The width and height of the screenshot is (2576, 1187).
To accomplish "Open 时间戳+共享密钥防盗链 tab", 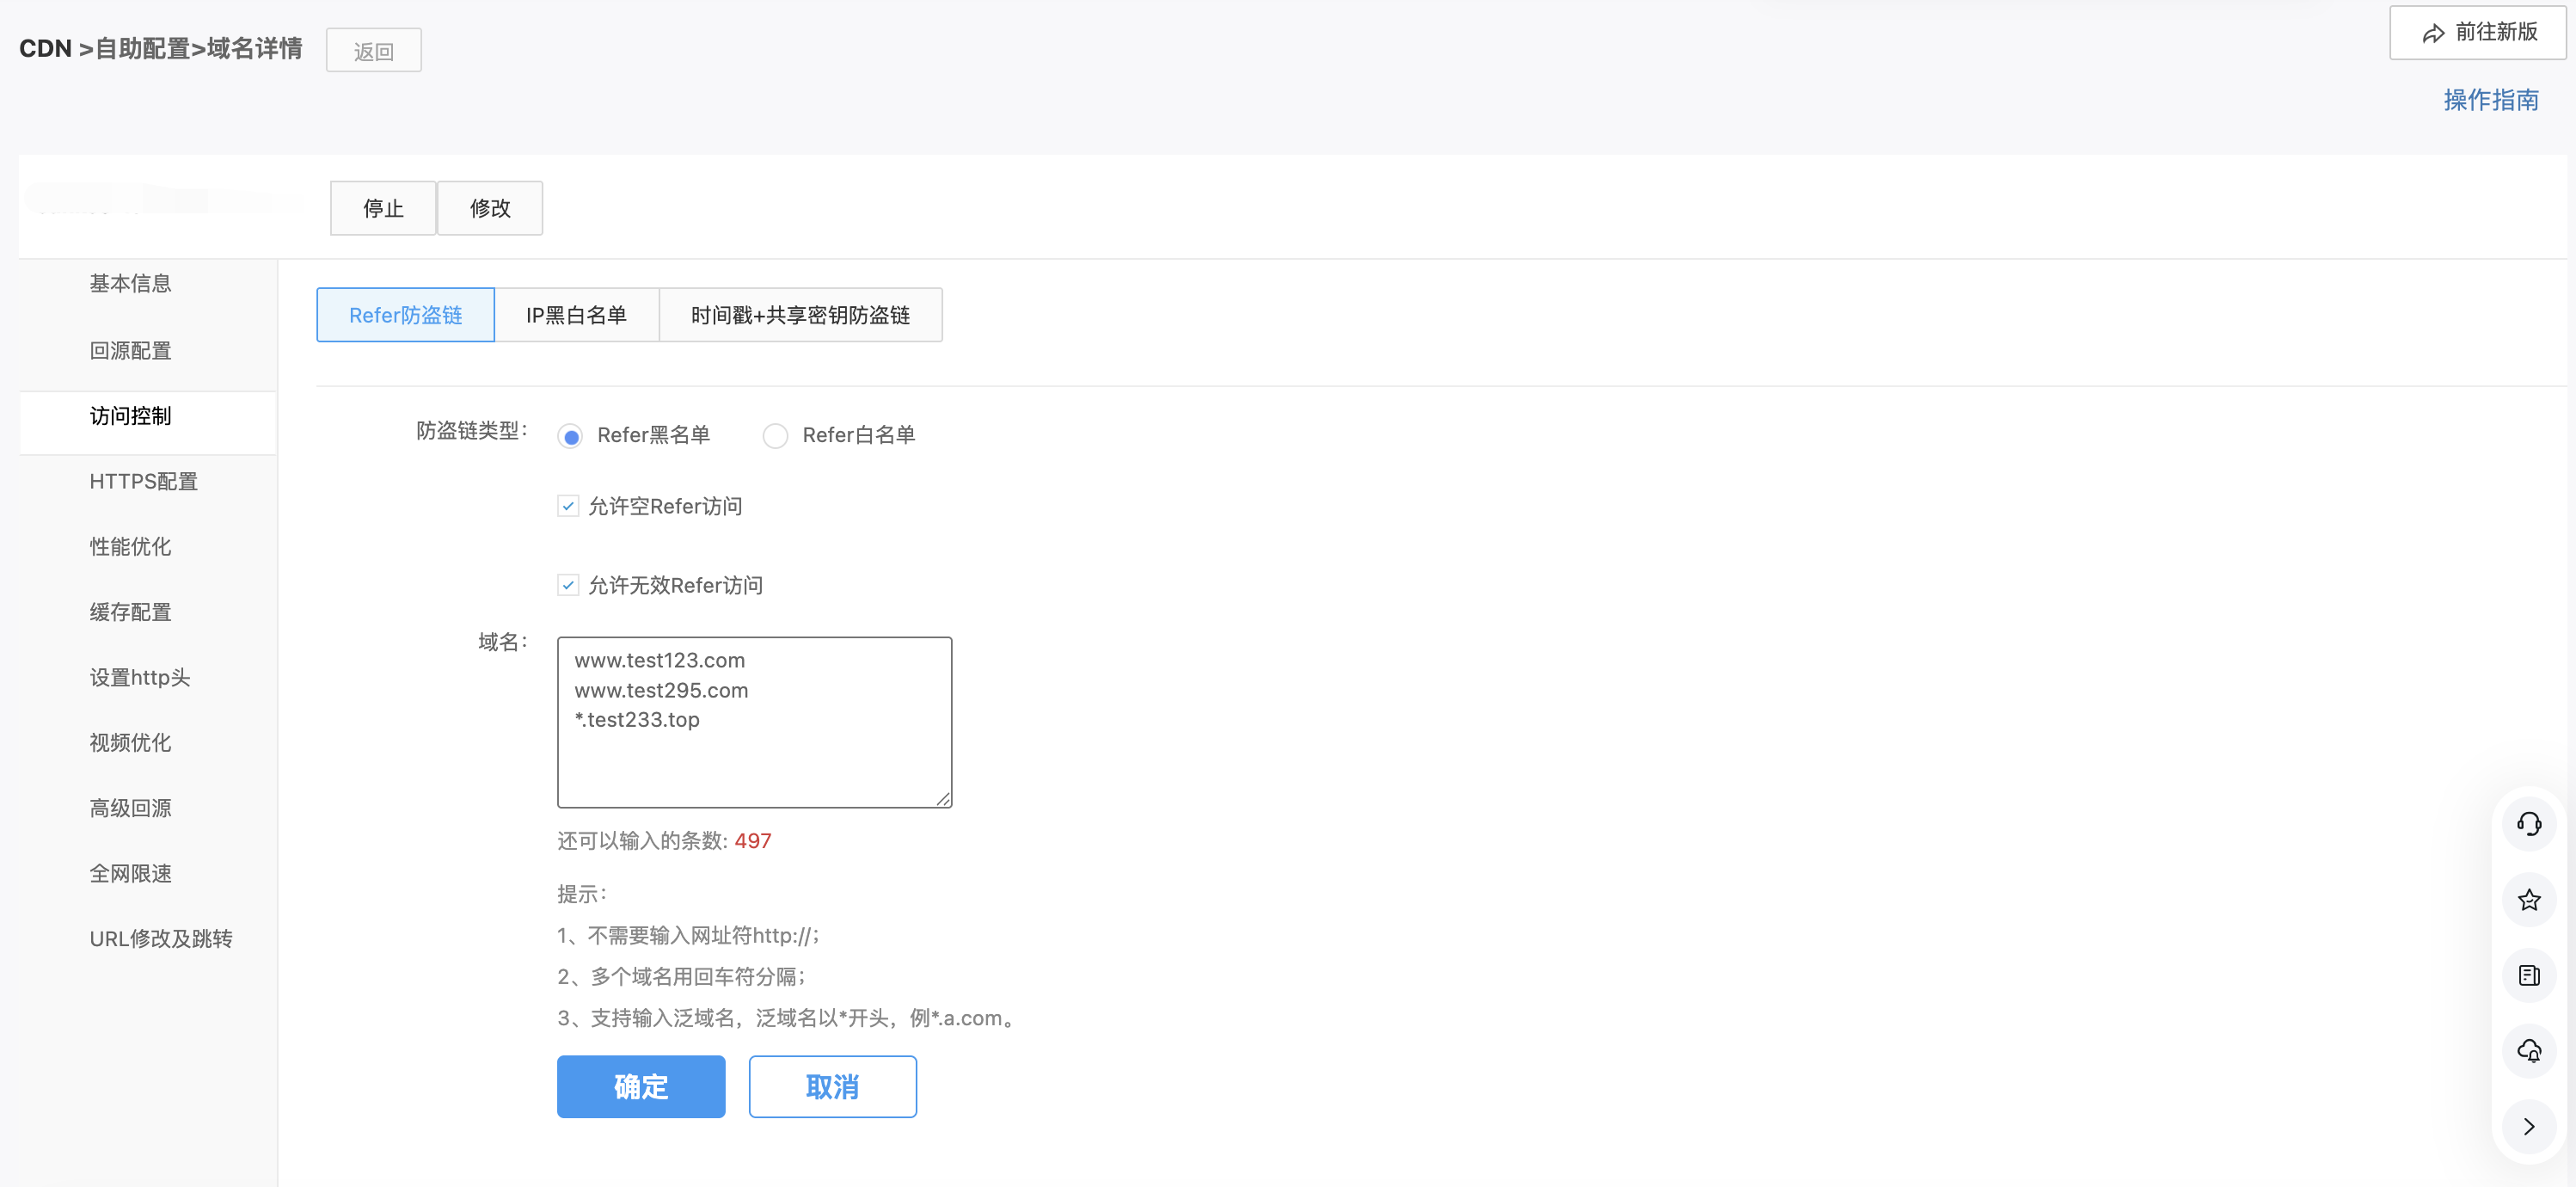I will [800, 315].
